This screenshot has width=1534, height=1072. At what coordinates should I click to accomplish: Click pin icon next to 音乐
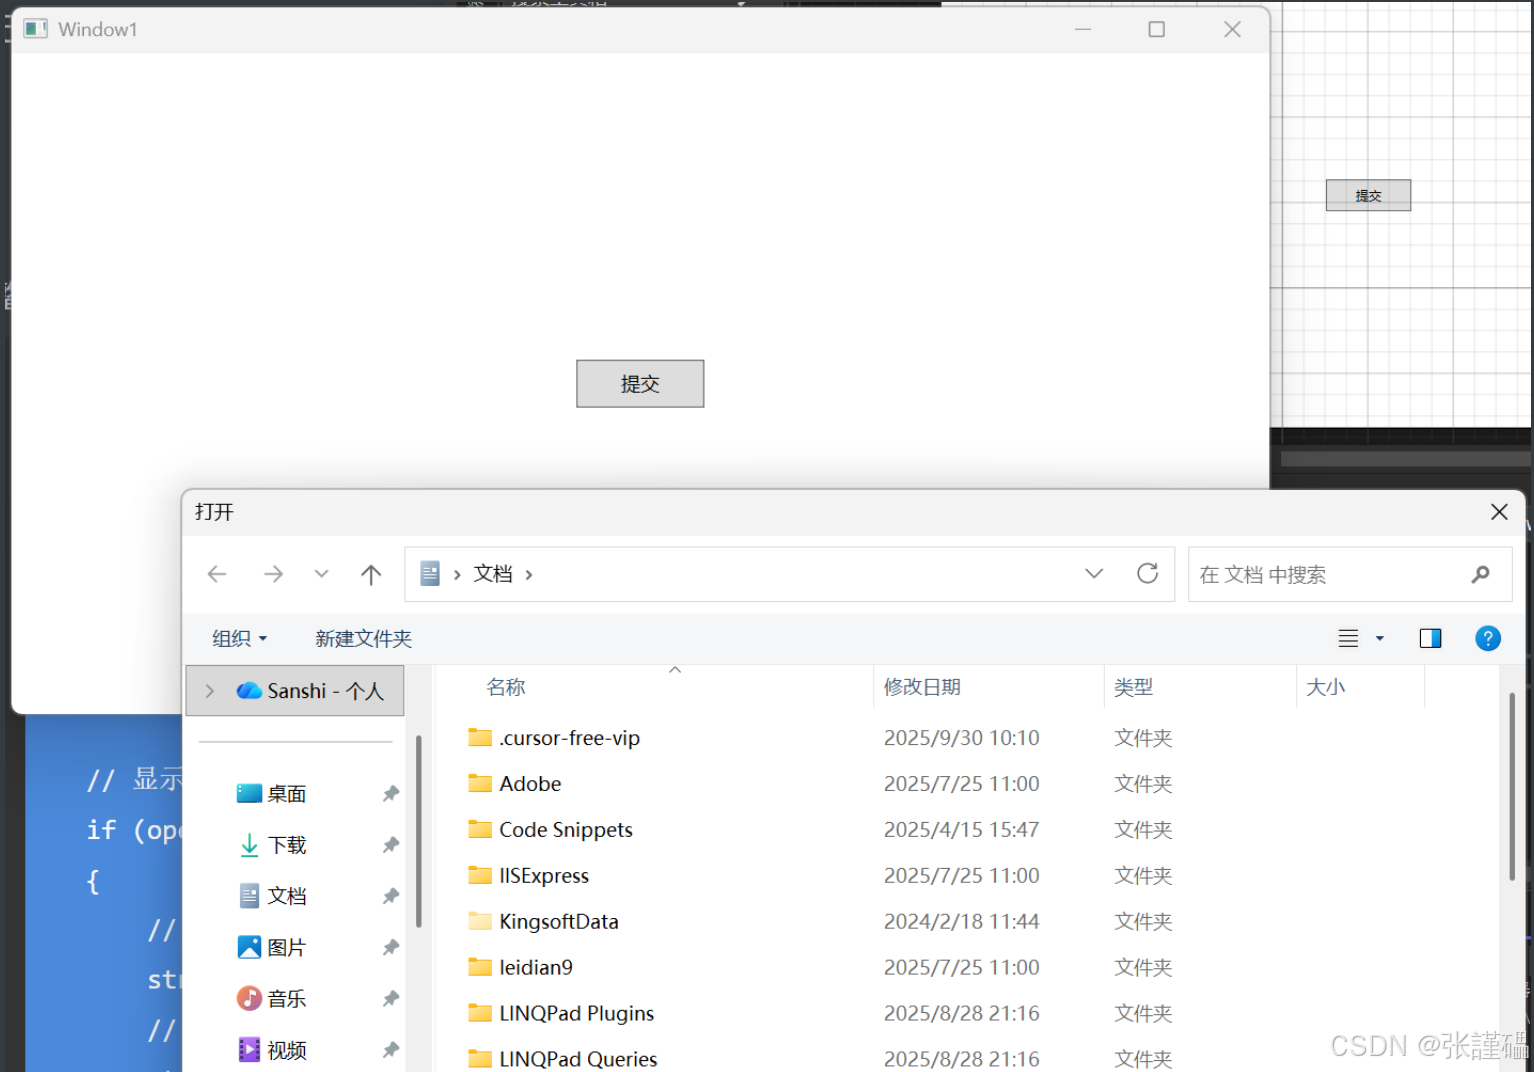coord(390,998)
